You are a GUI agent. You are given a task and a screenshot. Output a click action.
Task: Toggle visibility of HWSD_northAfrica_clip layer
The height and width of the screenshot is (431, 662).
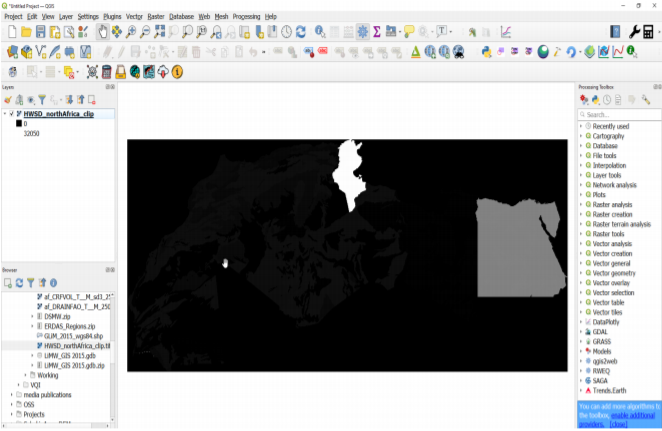click(x=12, y=114)
